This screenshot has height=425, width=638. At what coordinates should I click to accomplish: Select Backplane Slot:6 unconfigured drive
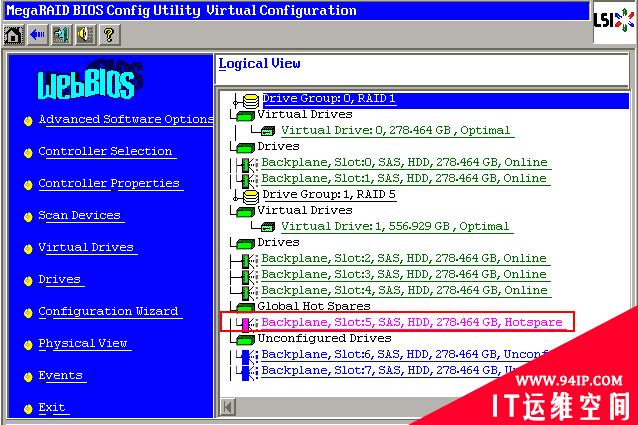click(404, 355)
